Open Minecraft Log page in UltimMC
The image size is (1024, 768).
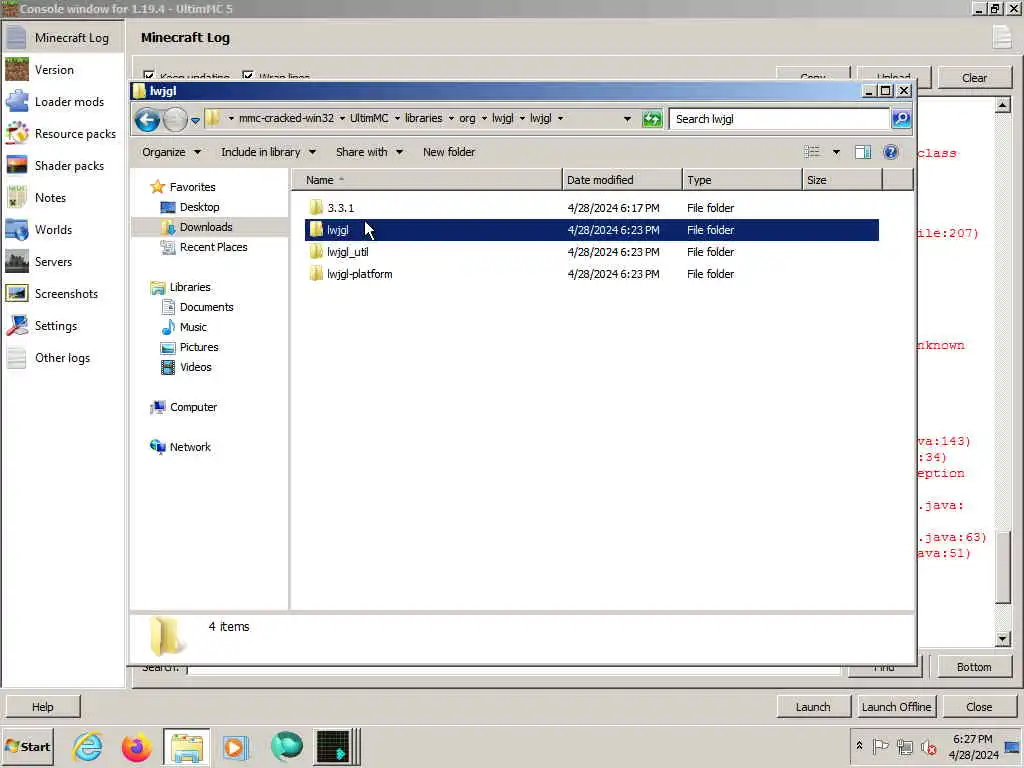pos(63,38)
